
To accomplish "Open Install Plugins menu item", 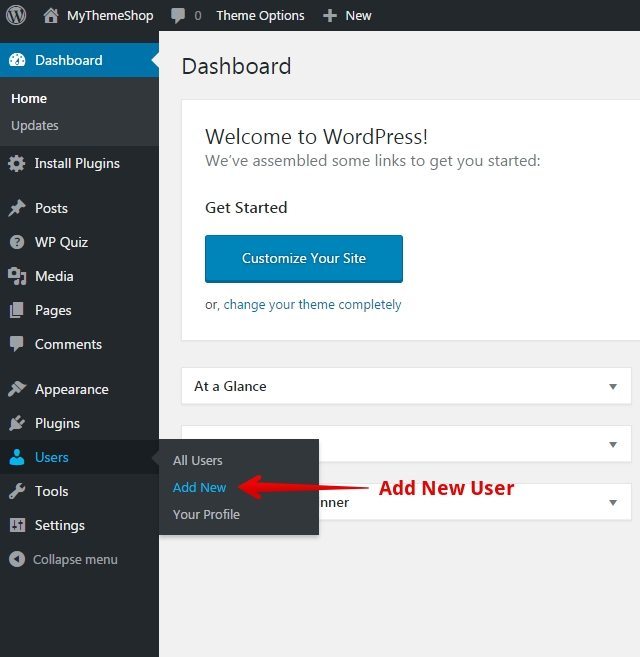I will [x=79, y=163].
